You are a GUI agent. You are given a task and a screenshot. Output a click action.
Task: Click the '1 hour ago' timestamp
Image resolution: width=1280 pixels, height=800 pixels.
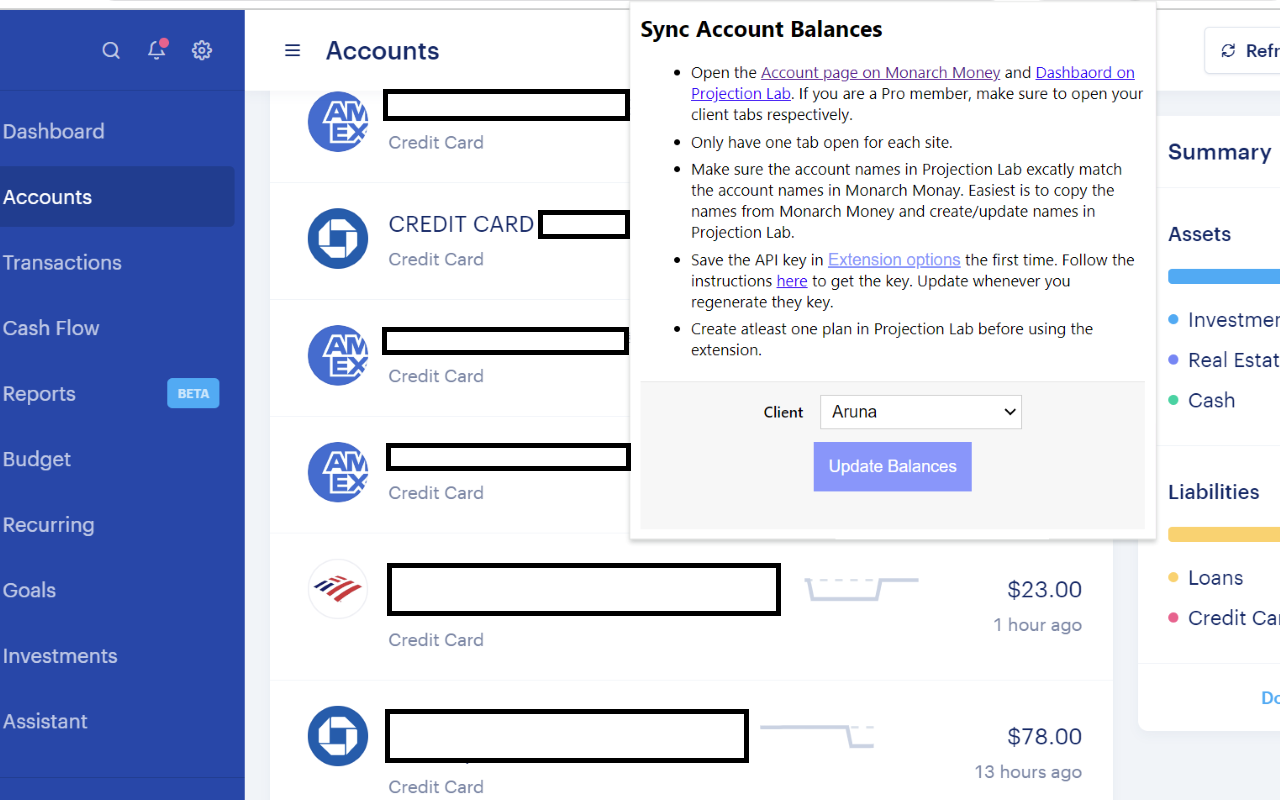tap(1038, 625)
